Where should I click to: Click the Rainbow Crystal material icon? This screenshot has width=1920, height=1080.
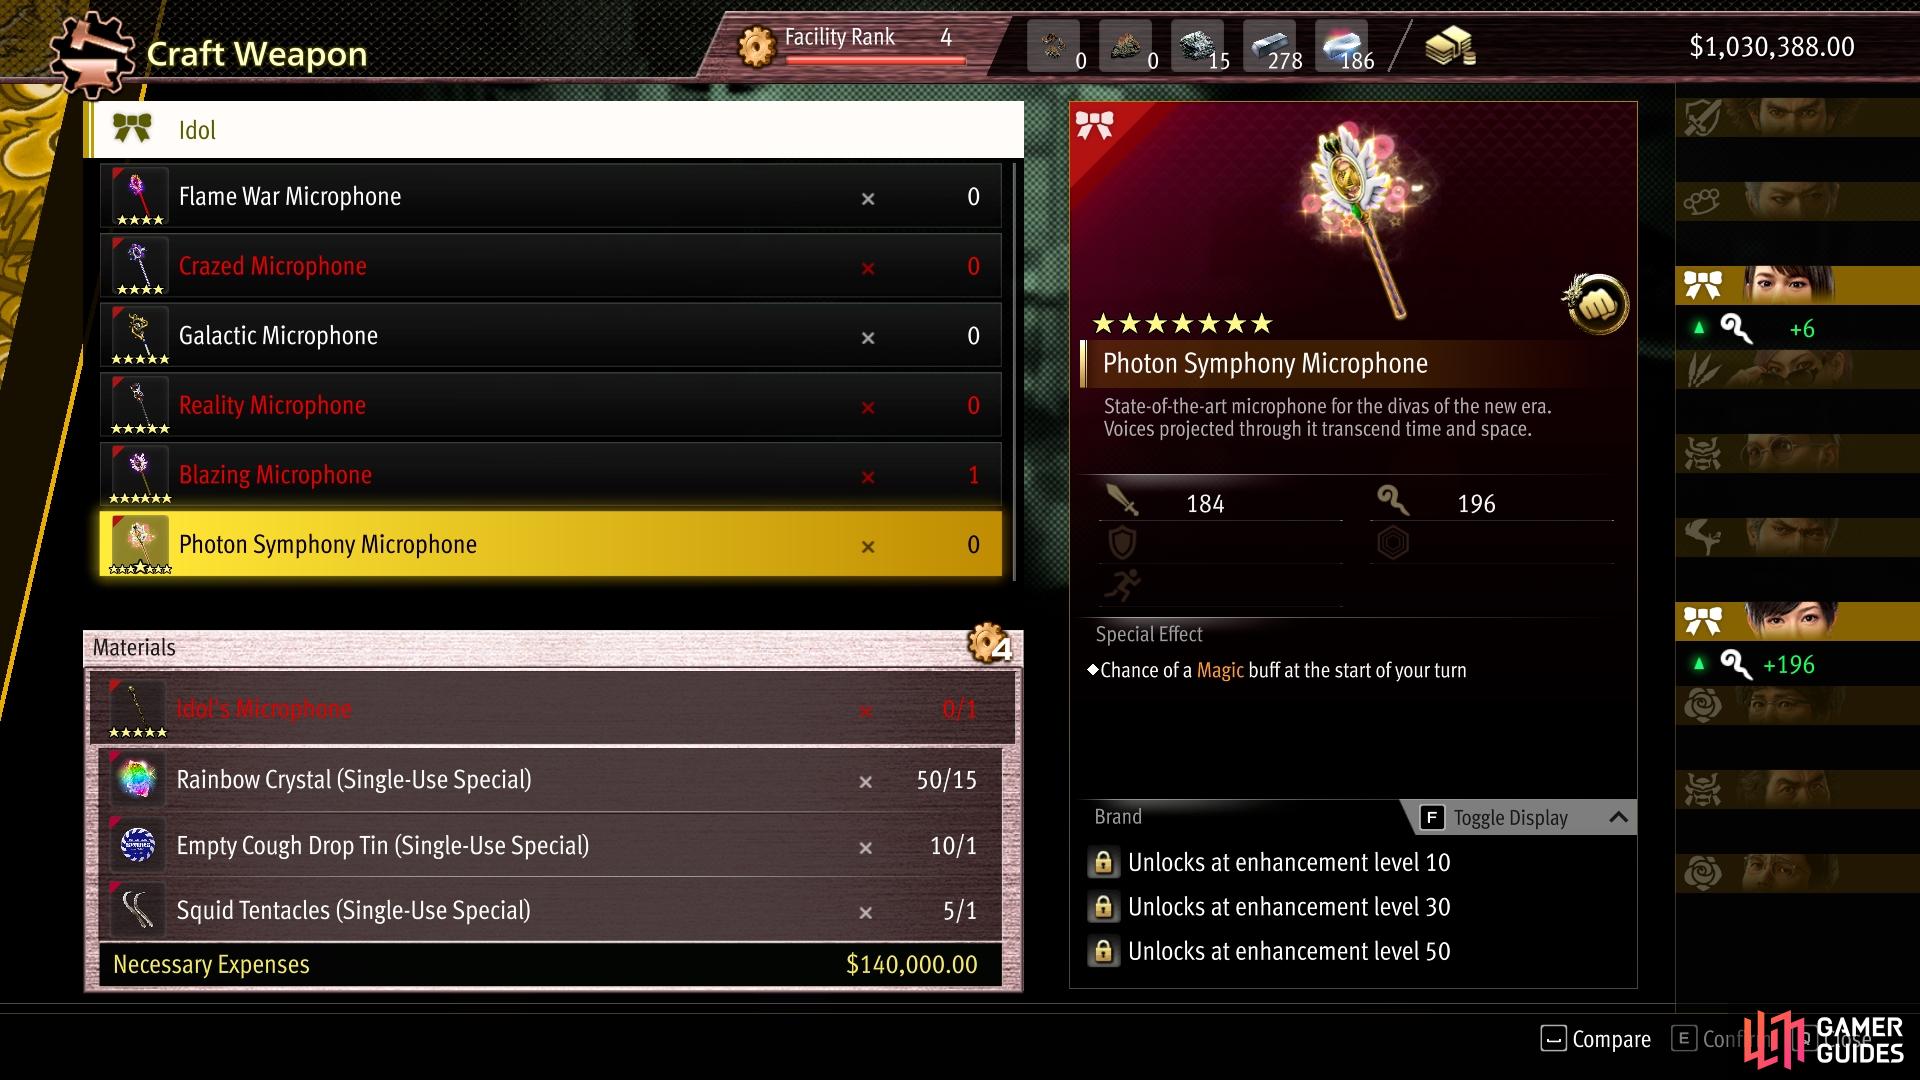click(137, 780)
